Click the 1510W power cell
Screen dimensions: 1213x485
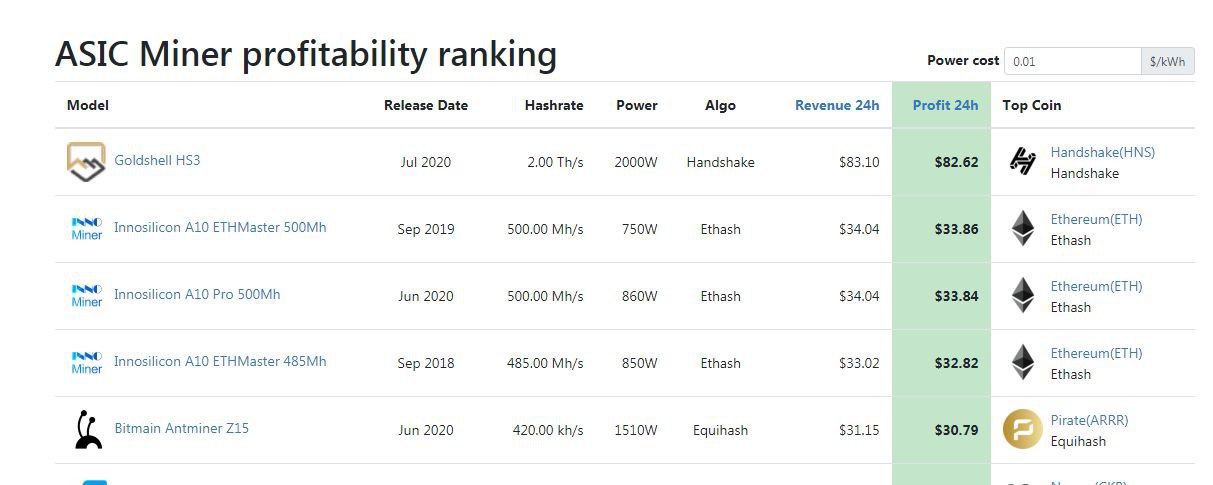click(x=636, y=430)
